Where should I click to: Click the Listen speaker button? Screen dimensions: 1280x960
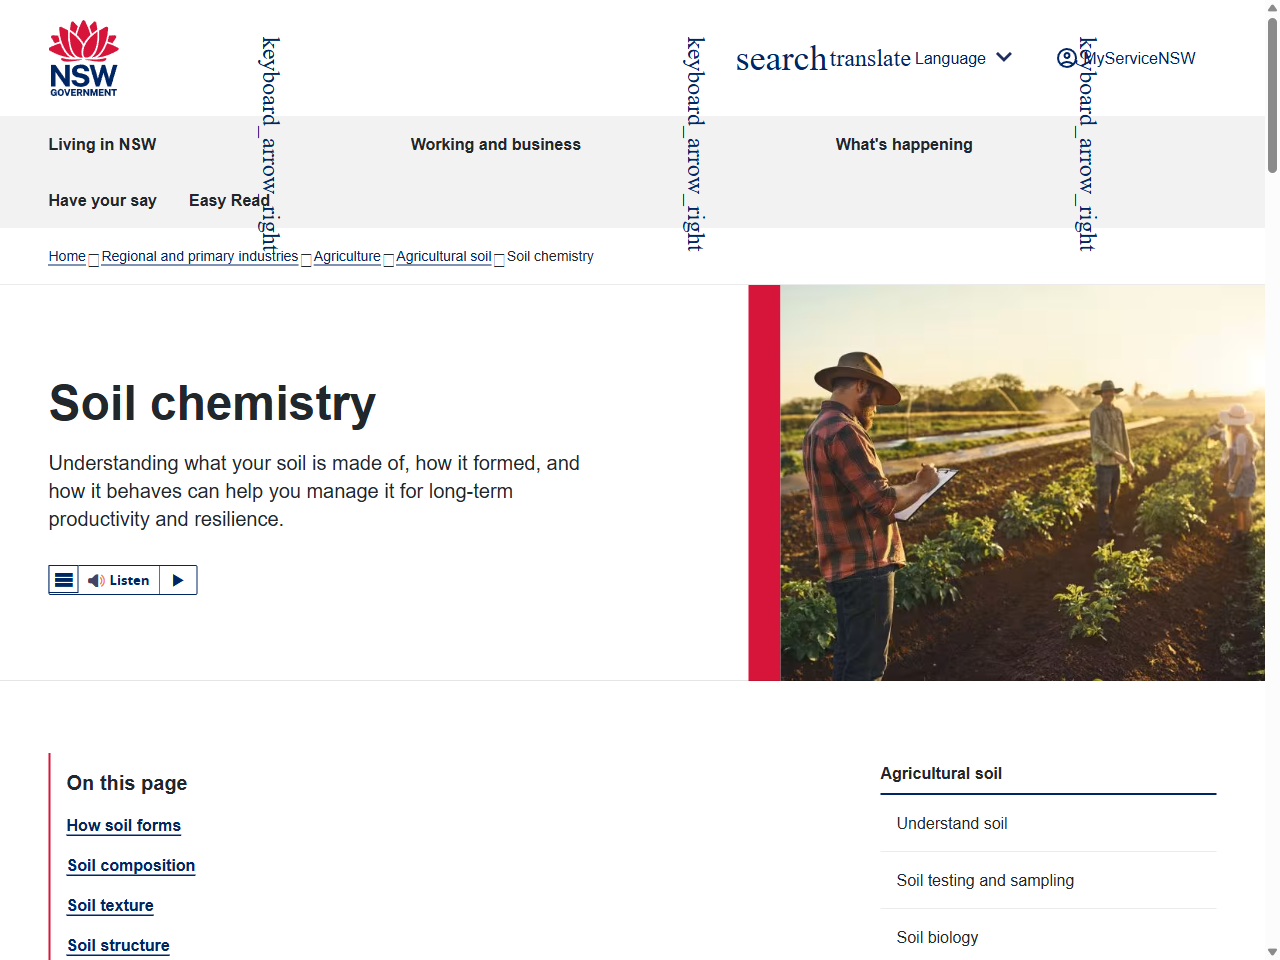[119, 580]
